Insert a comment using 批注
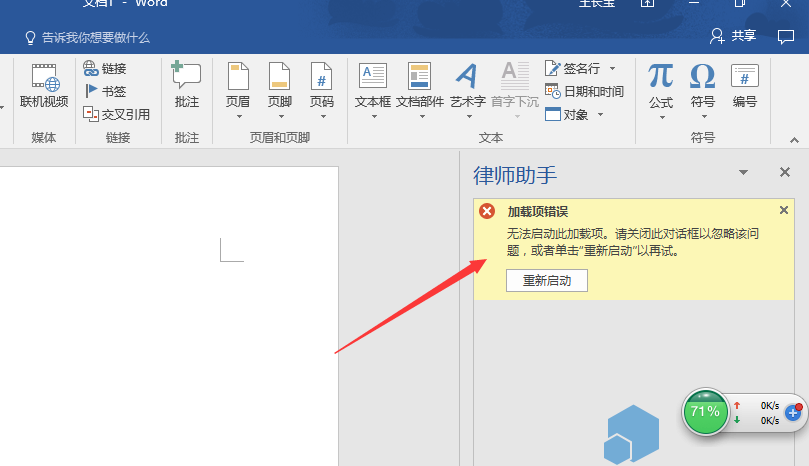The image size is (809, 466). (186, 85)
